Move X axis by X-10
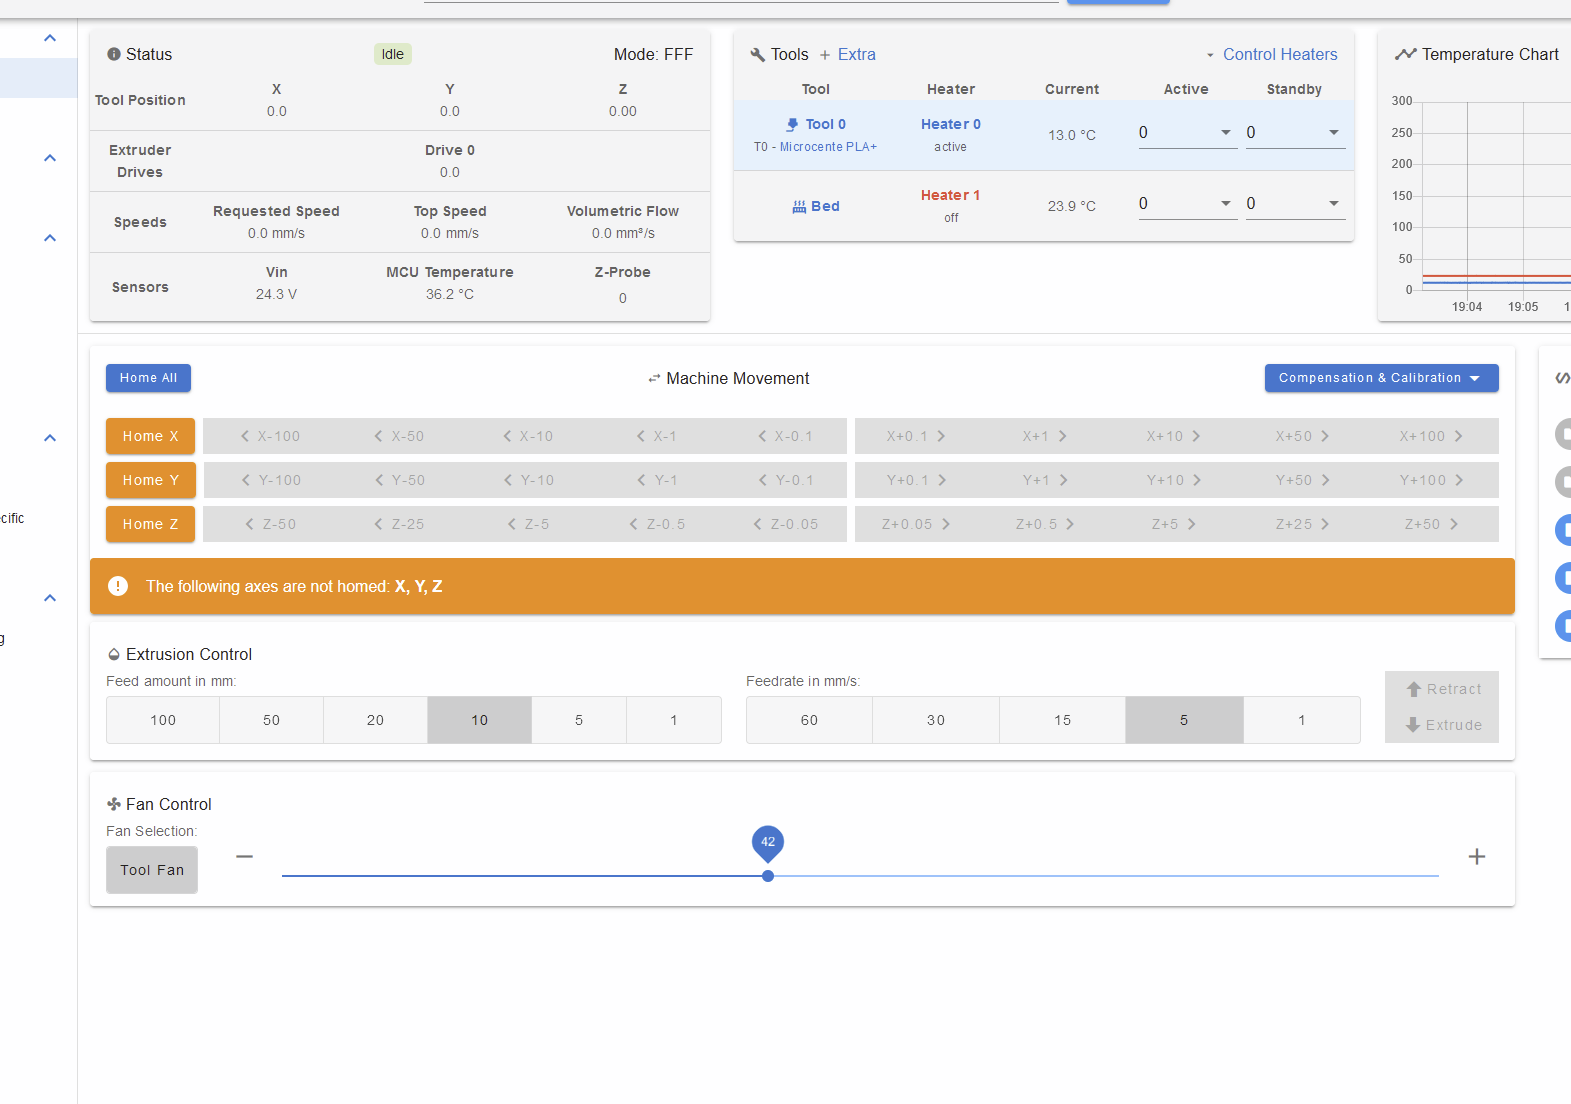 click(528, 436)
